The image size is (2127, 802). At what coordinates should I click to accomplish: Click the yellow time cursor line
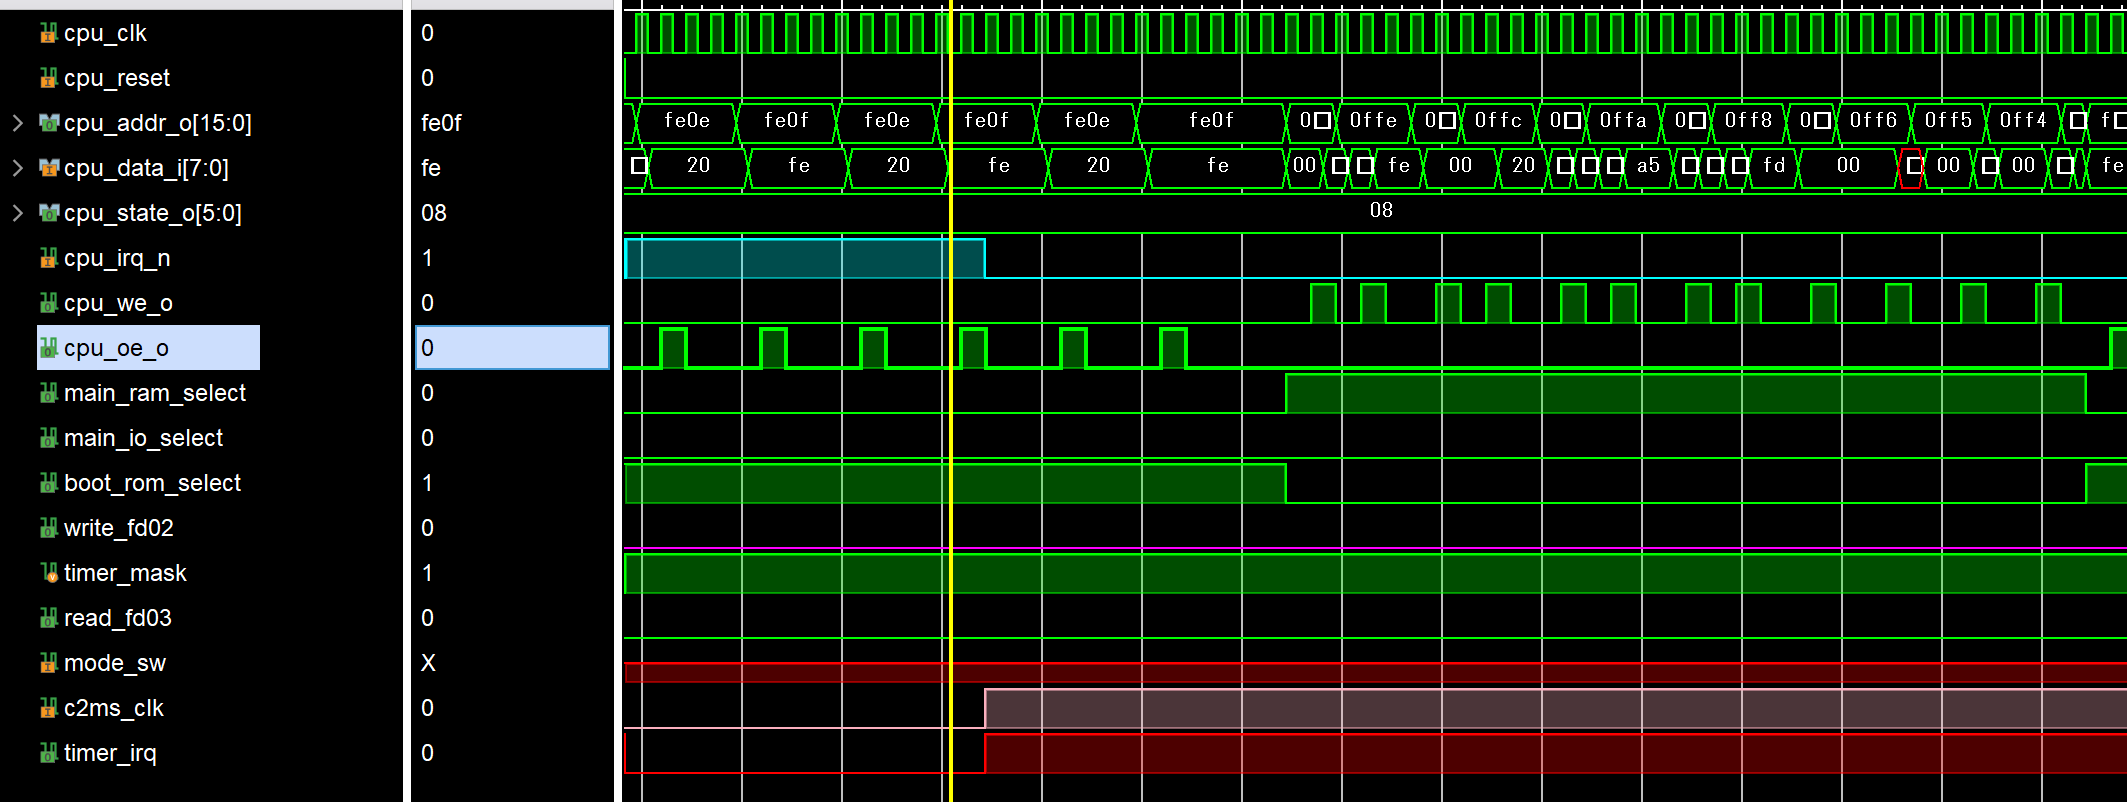coord(950,450)
